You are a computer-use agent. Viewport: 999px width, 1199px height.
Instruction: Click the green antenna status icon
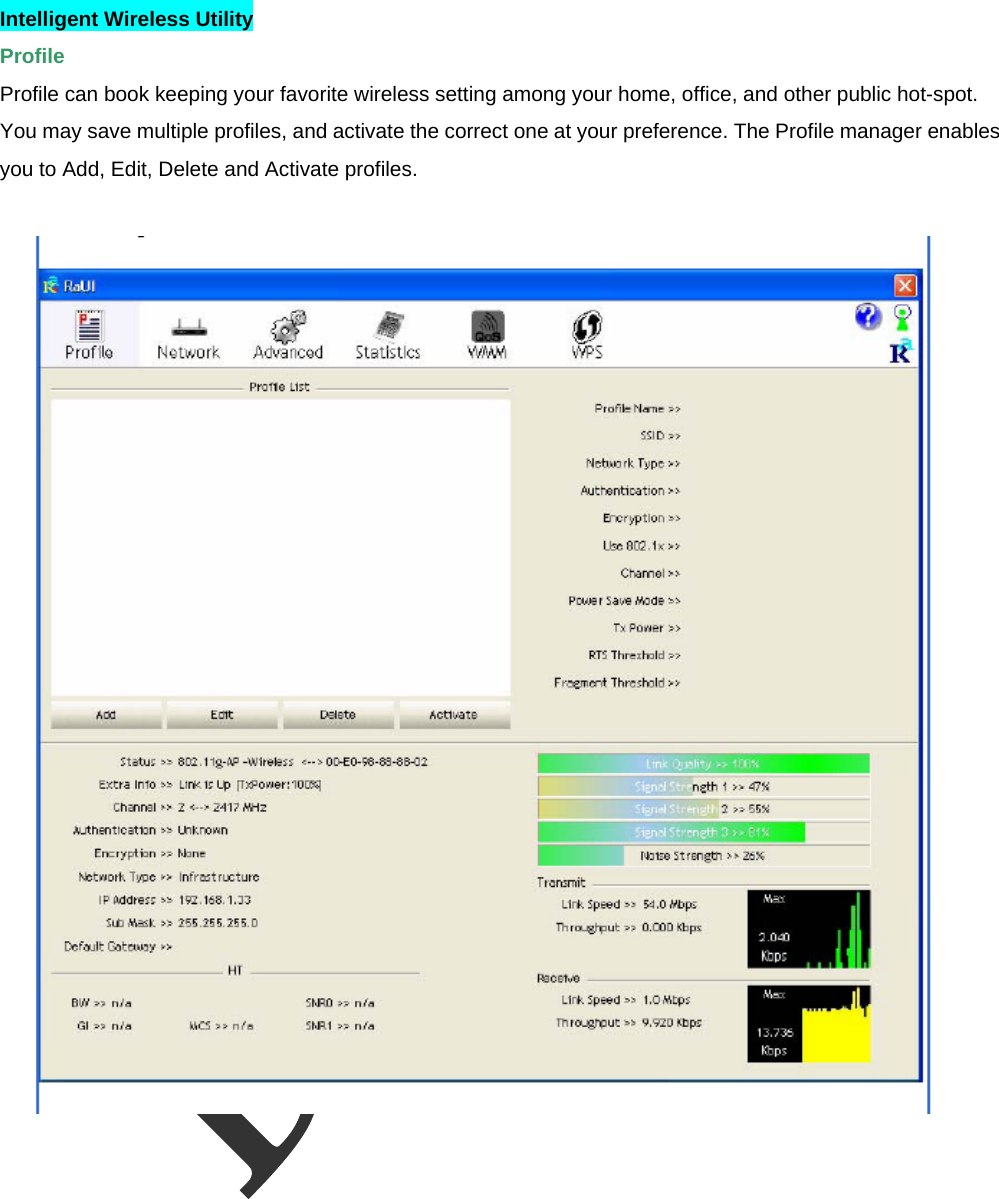coord(900,316)
